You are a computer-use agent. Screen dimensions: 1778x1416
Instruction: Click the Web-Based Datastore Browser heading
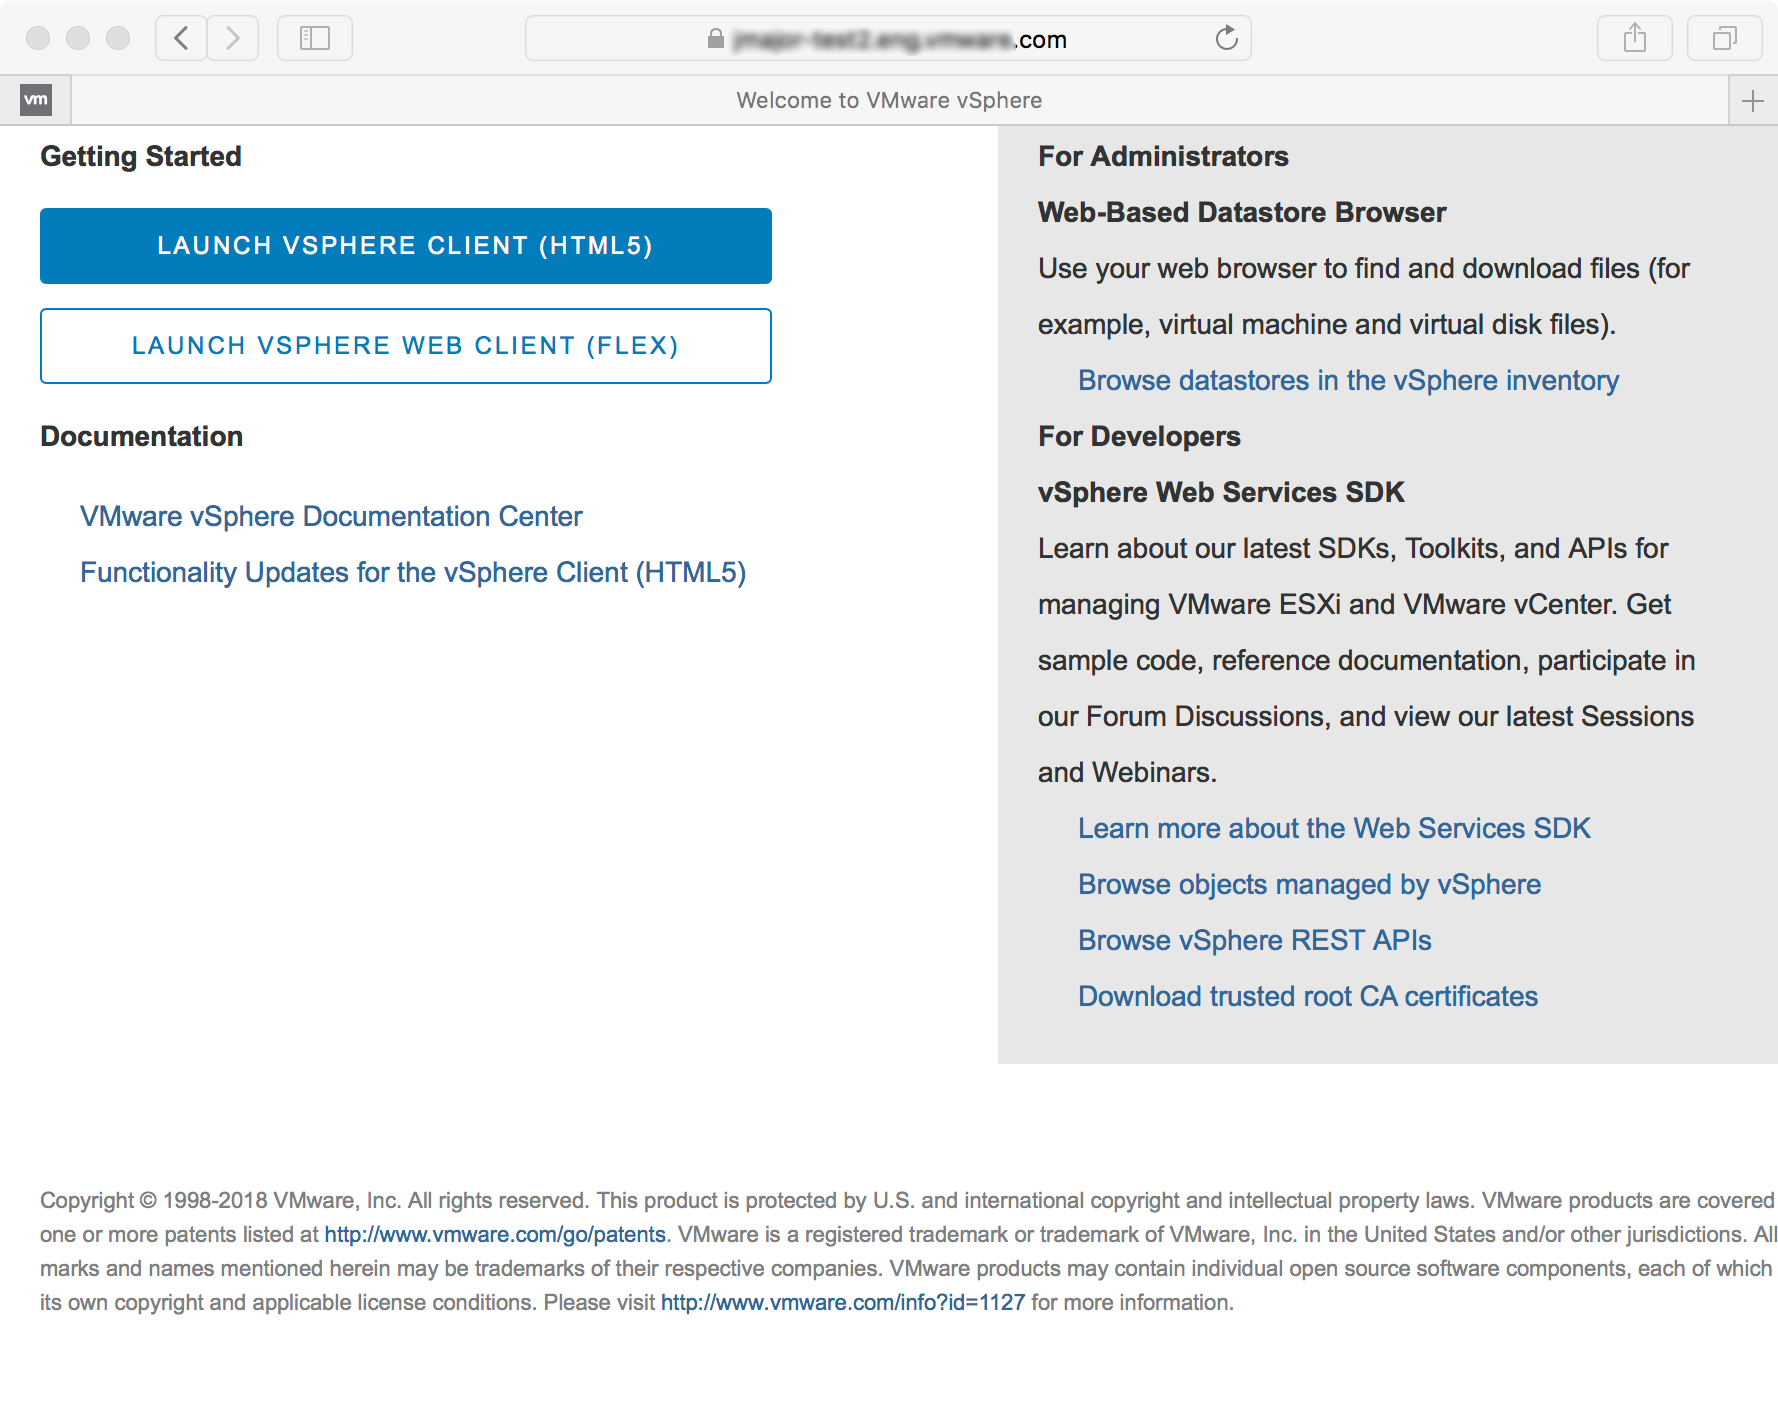click(x=1242, y=212)
